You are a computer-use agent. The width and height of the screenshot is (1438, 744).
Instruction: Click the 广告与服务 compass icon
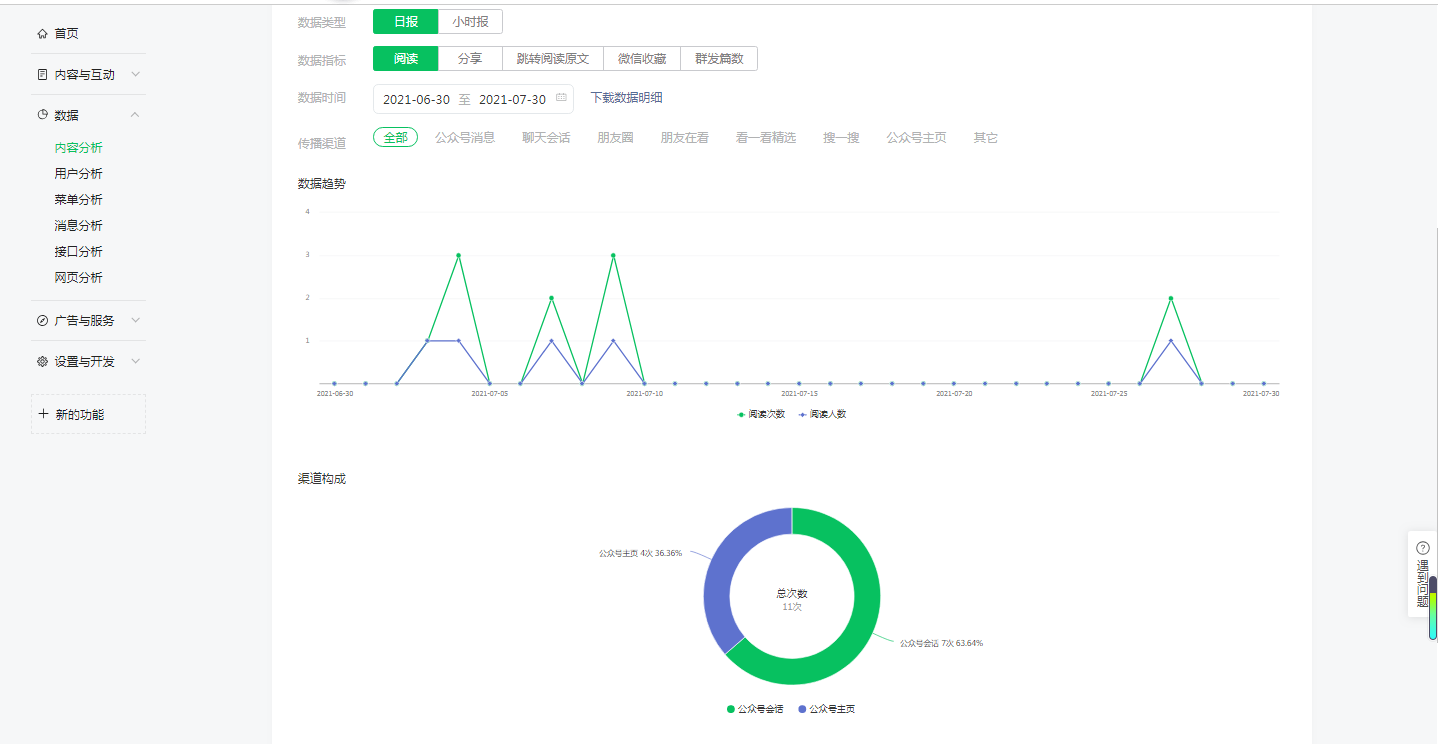[x=42, y=321]
